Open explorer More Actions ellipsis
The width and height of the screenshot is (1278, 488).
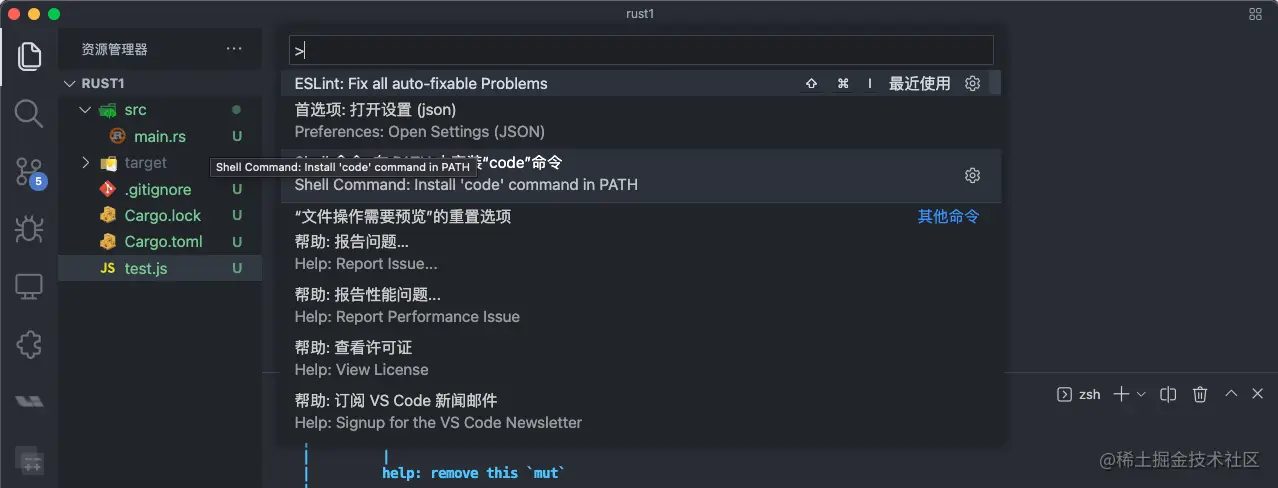(234, 48)
